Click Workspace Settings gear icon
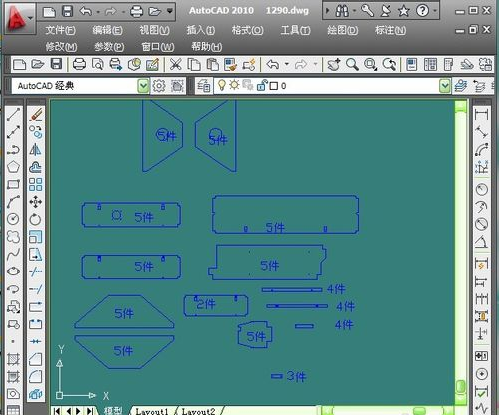This screenshot has width=499, height=415. (159, 86)
